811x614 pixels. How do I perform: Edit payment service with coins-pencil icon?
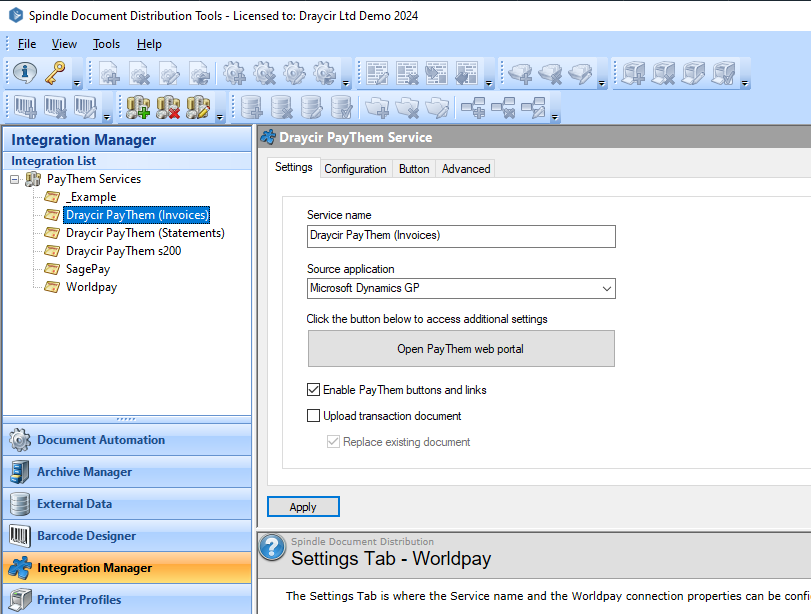[198, 108]
